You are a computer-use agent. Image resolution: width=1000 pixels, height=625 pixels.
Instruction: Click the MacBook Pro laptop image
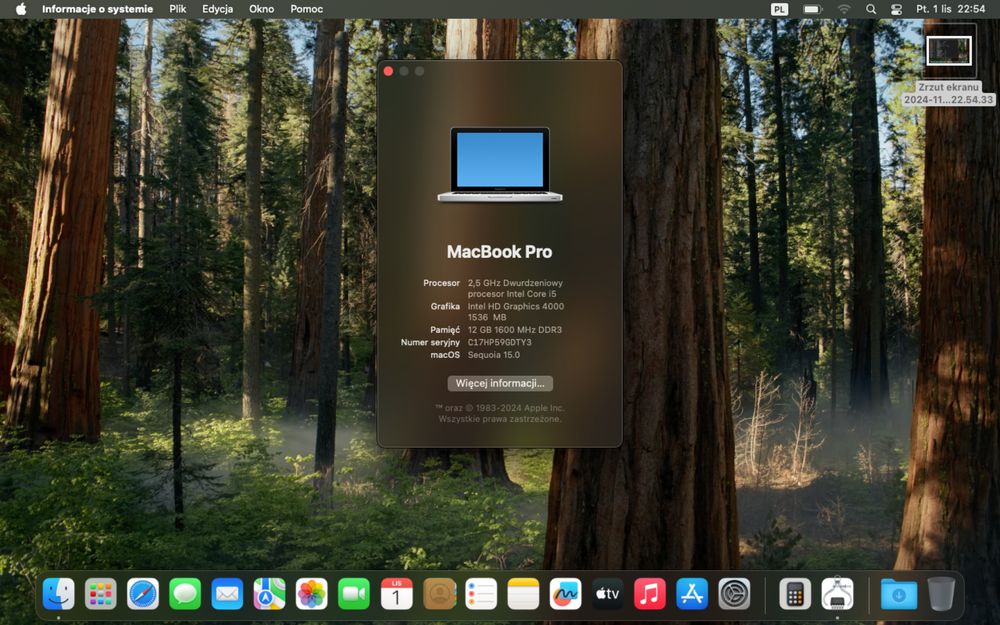pos(500,165)
